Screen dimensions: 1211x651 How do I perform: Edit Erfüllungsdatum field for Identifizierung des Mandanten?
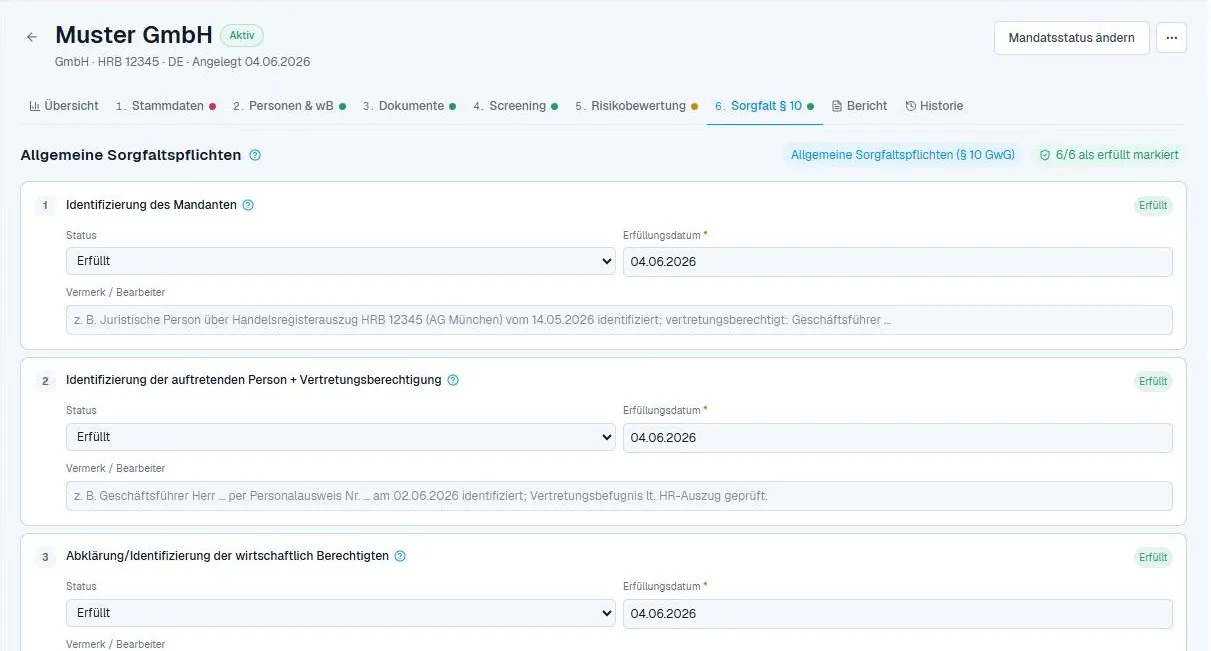[897, 262]
